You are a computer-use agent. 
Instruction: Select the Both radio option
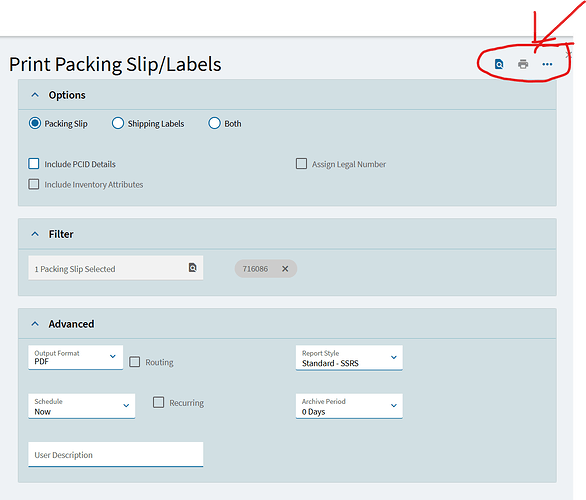[x=214, y=123]
